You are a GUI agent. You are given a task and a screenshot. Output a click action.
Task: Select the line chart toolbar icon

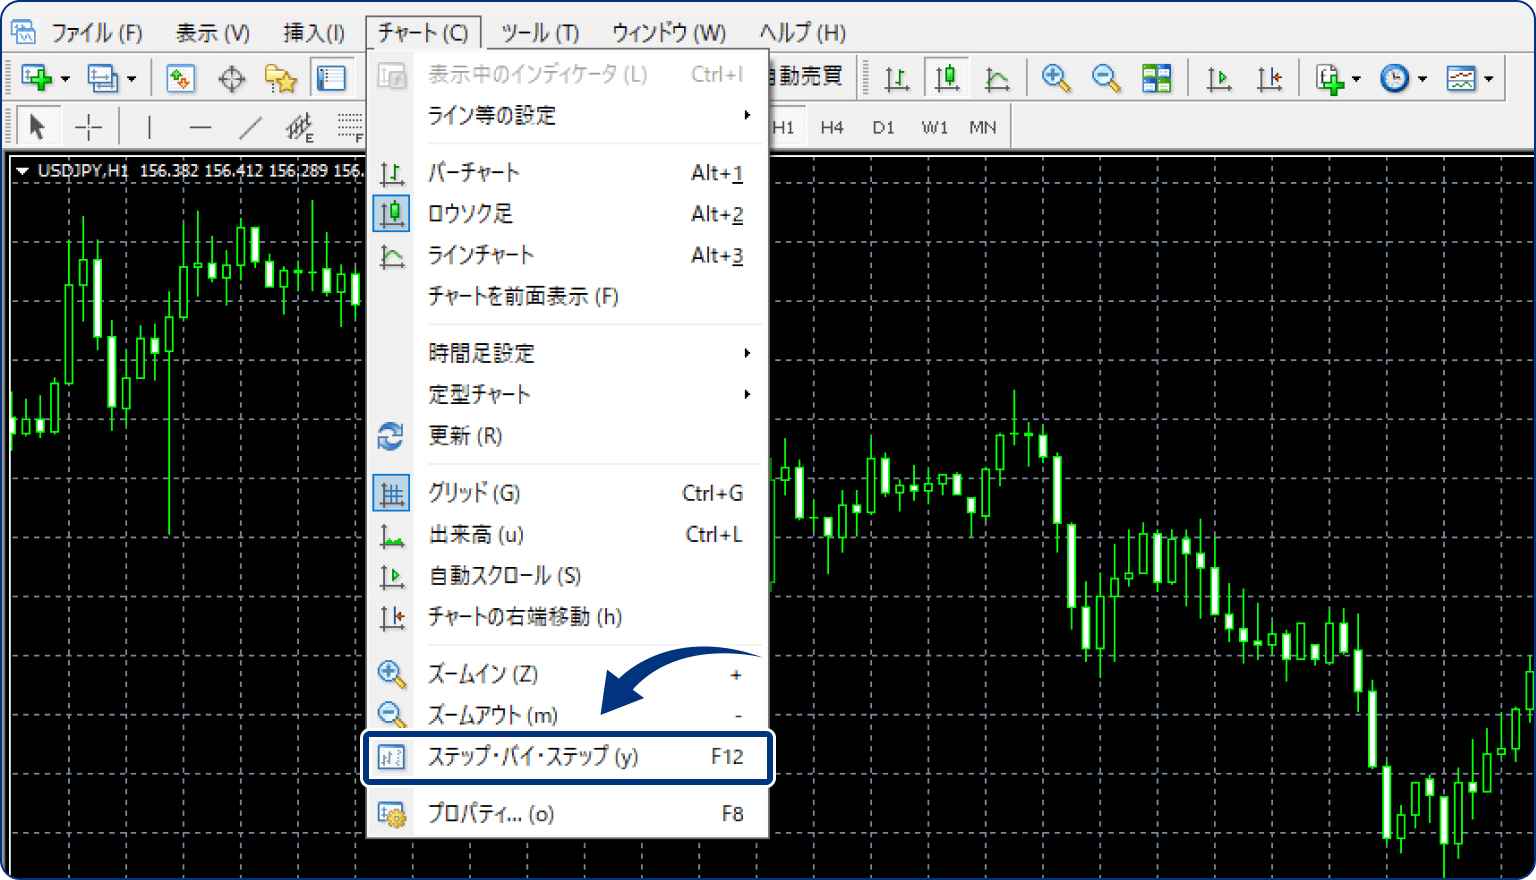pos(997,77)
